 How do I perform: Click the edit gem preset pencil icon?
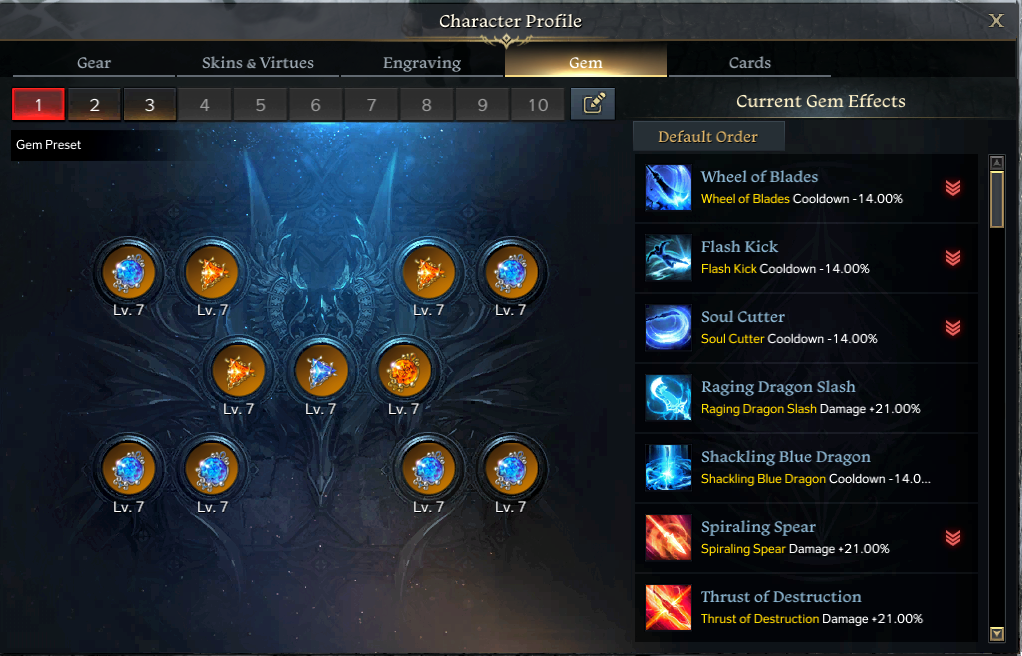[x=592, y=104]
